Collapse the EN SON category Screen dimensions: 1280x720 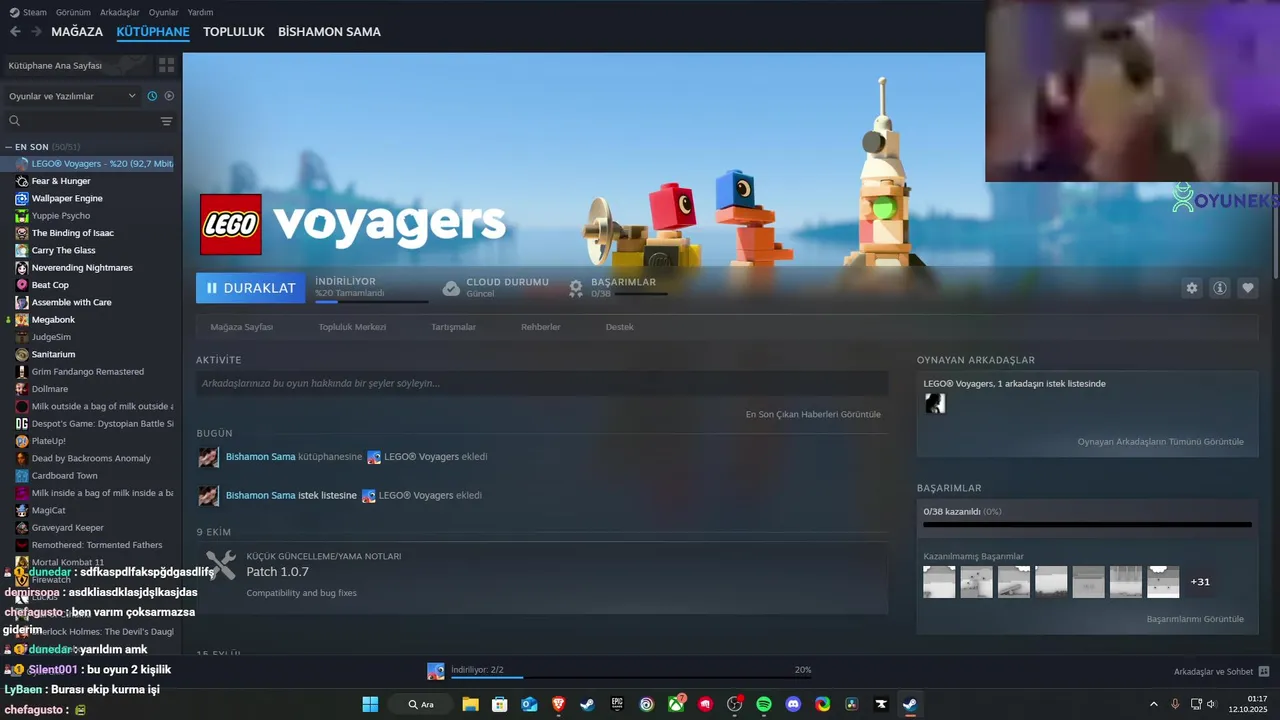click(9, 147)
